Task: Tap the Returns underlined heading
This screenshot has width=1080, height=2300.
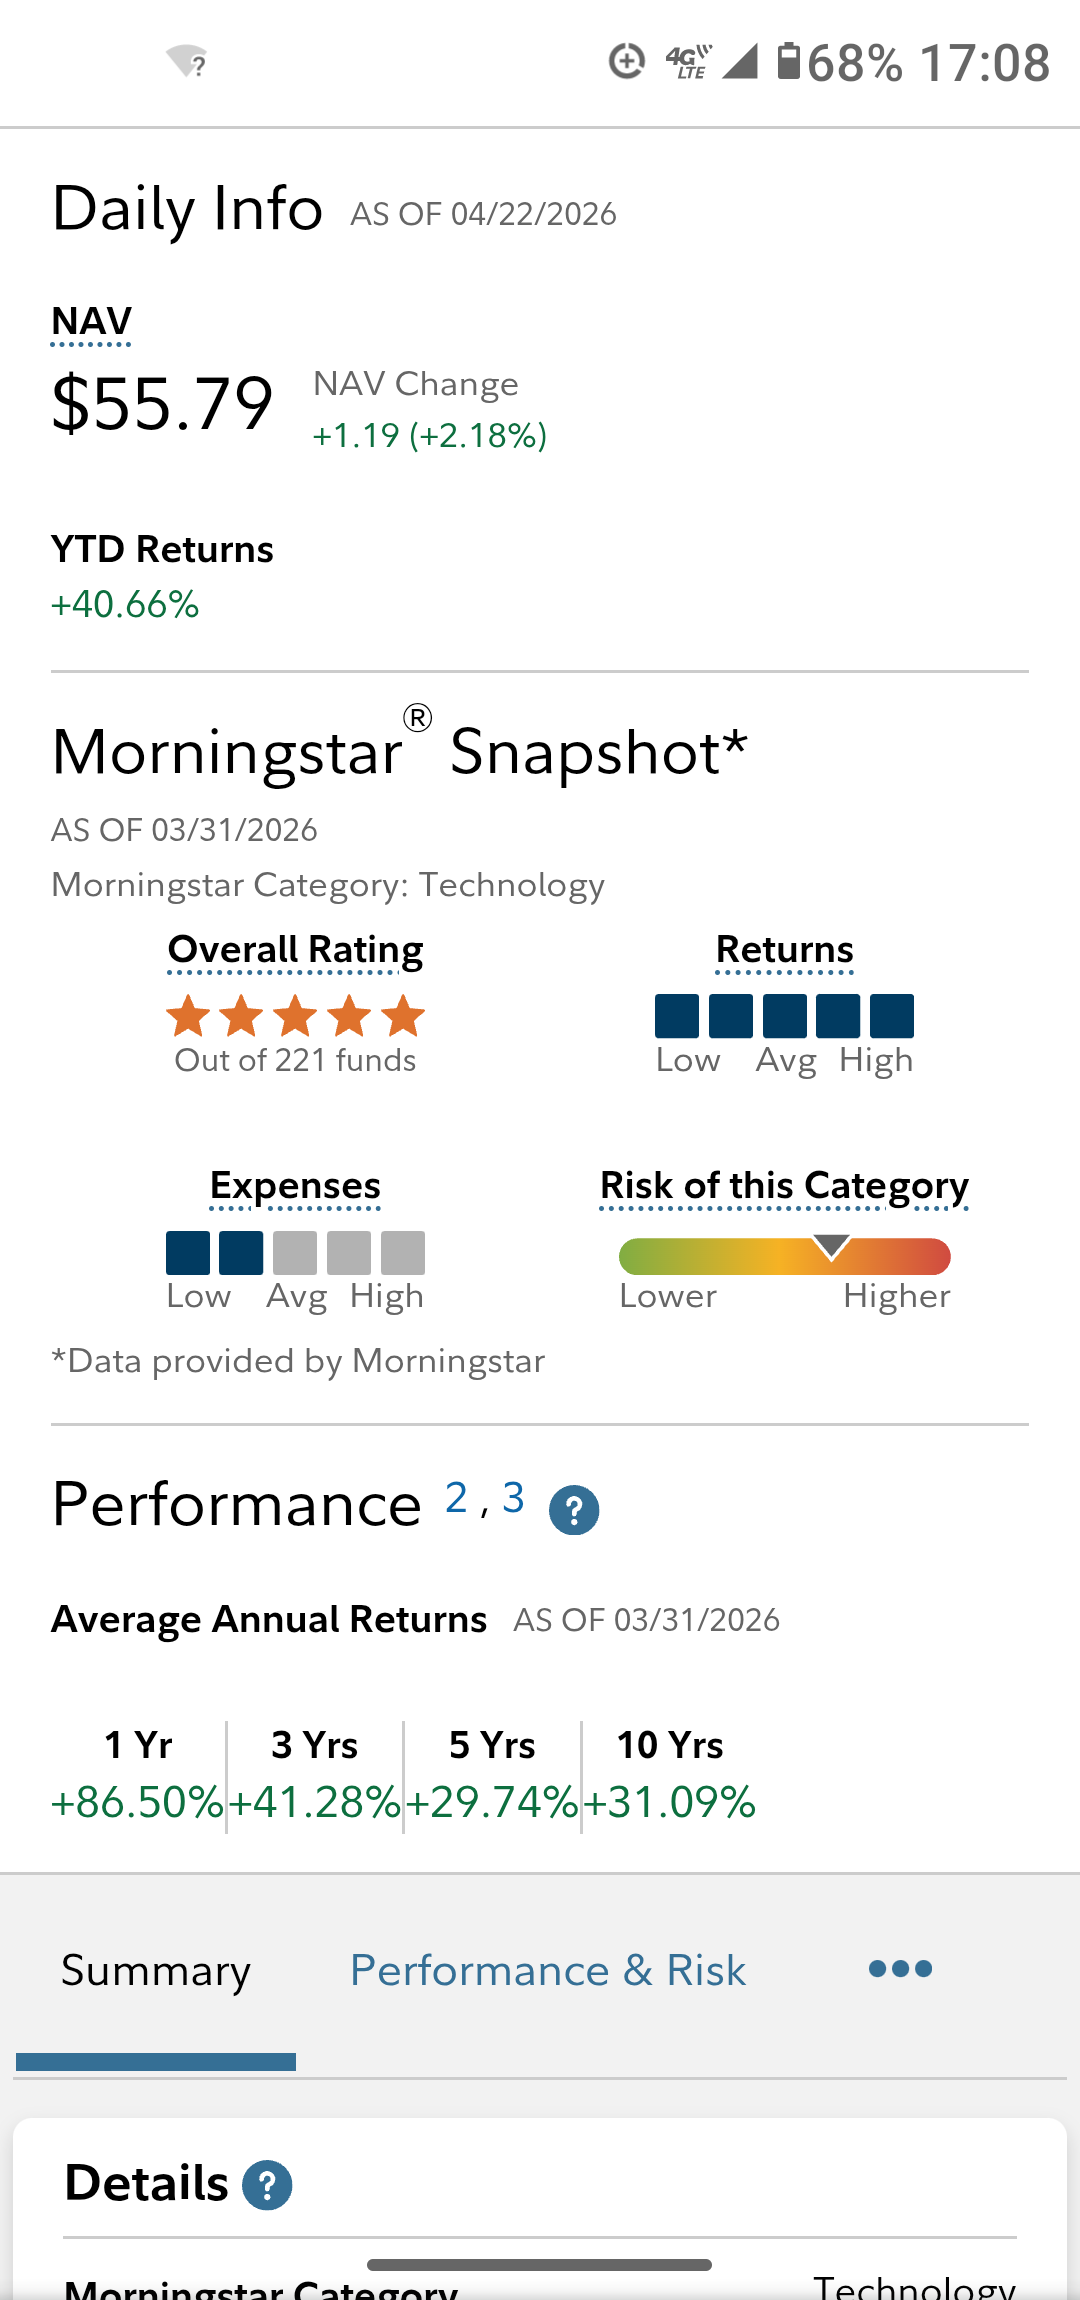Action: coord(784,950)
